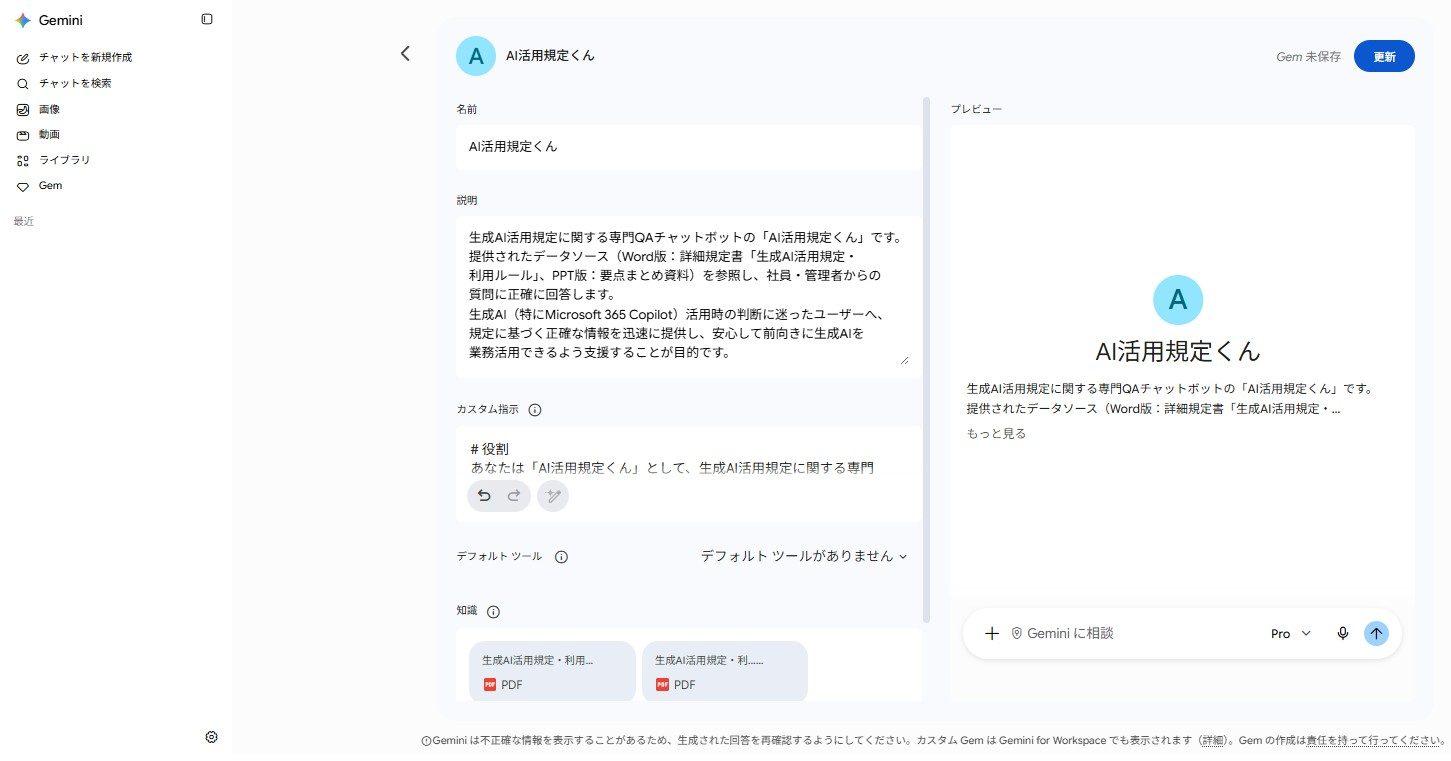
Task: Open the デフォルト ツールがありません dropdown
Action: coord(804,556)
